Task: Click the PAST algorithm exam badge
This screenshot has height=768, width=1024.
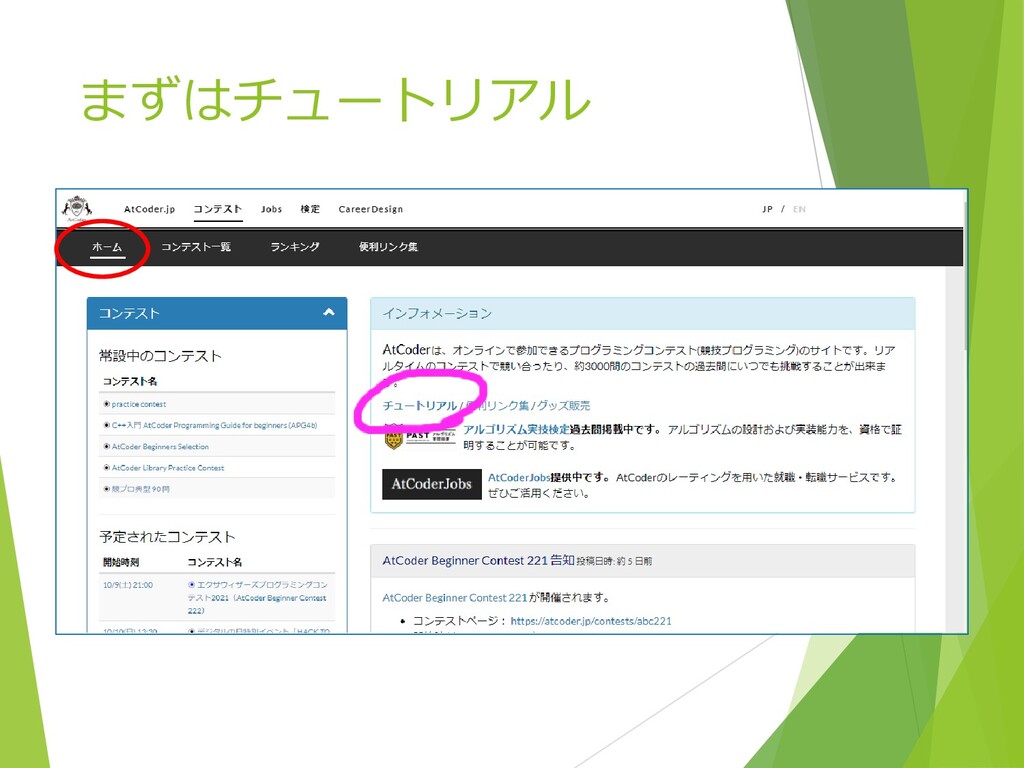Action: click(x=419, y=438)
